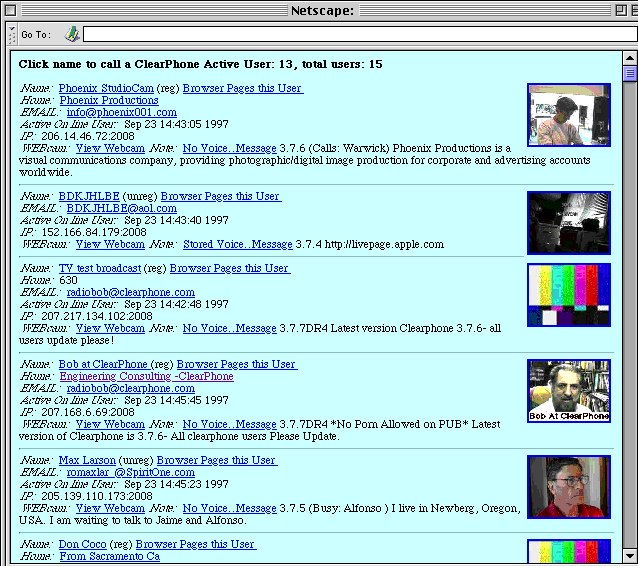Open No Voice Message for Bob at ClearPhone
This screenshot has width=638, height=566.
[229, 424]
